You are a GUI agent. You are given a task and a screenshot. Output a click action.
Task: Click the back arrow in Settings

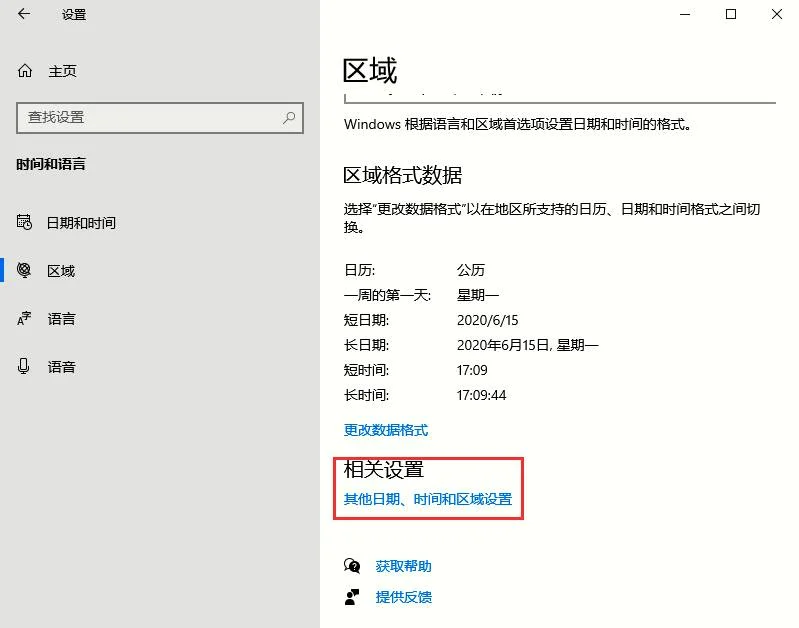(24, 14)
